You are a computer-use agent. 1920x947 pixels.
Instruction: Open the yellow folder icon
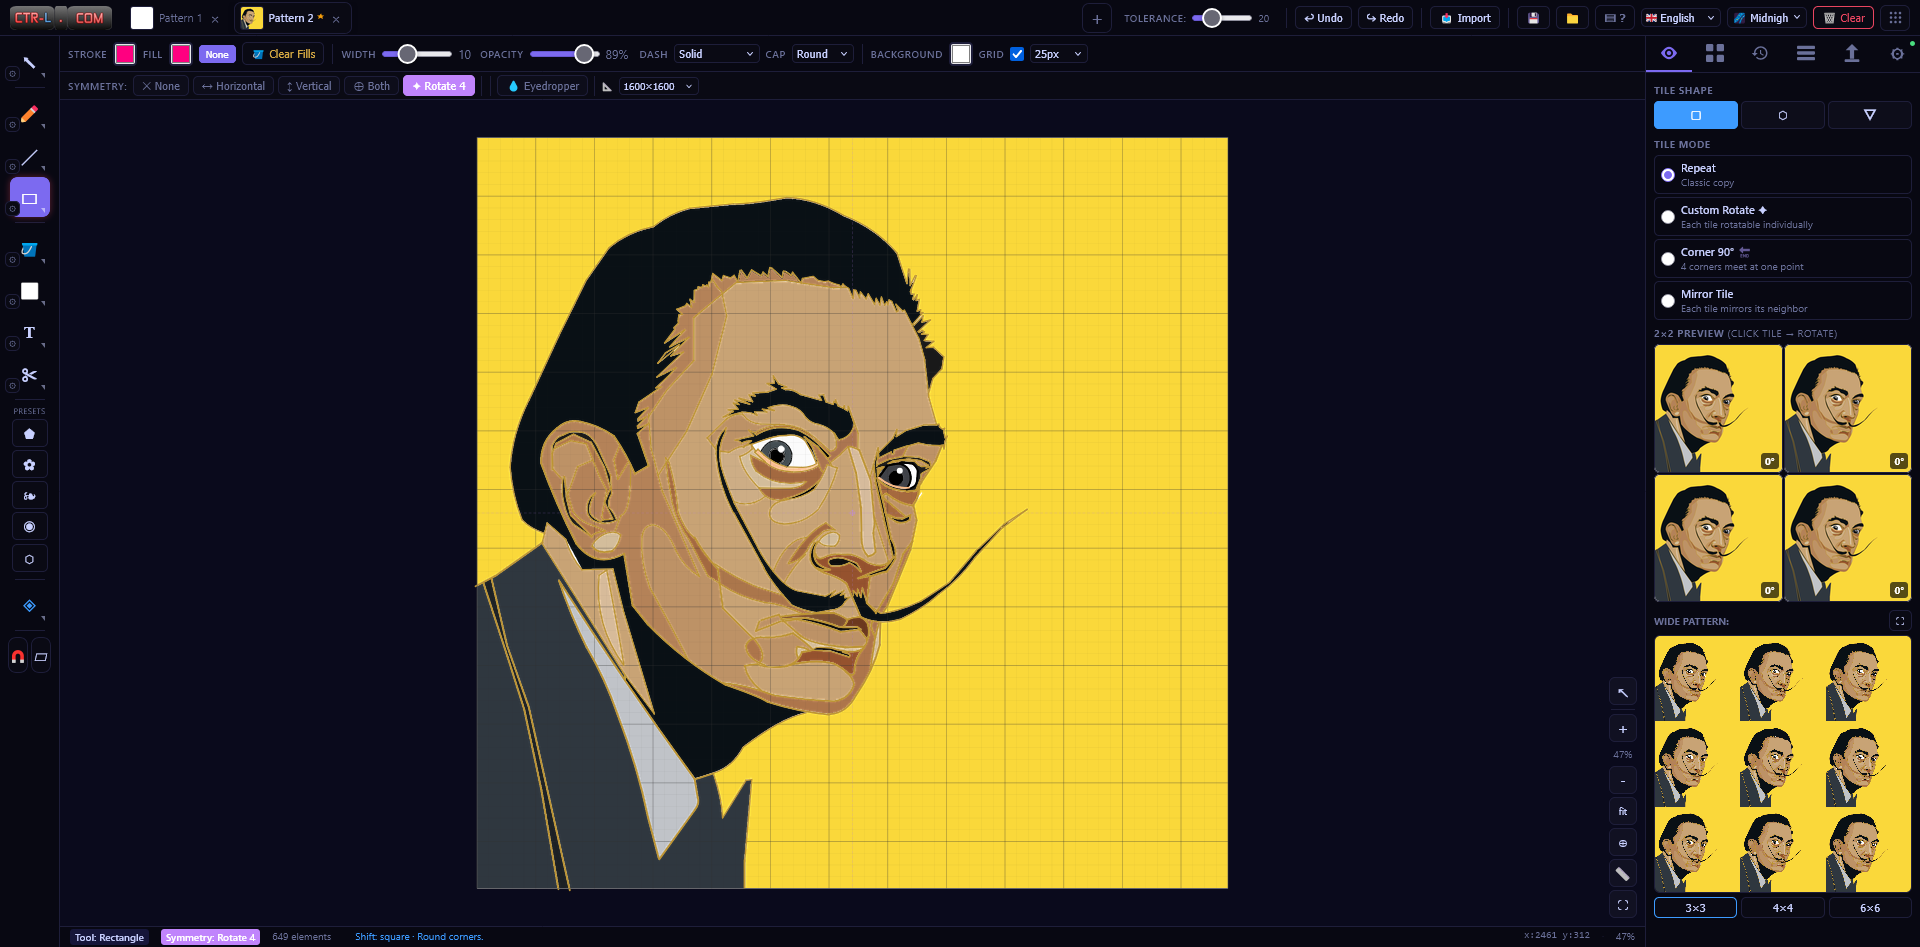1572,18
